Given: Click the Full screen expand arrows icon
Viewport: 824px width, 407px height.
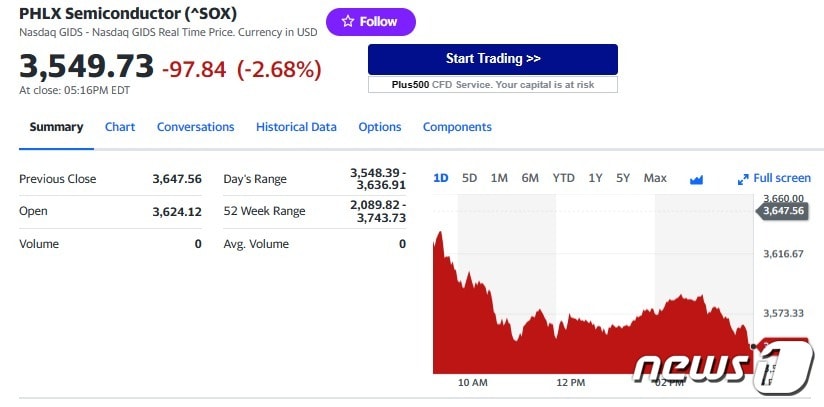Looking at the screenshot, I should point(743,179).
